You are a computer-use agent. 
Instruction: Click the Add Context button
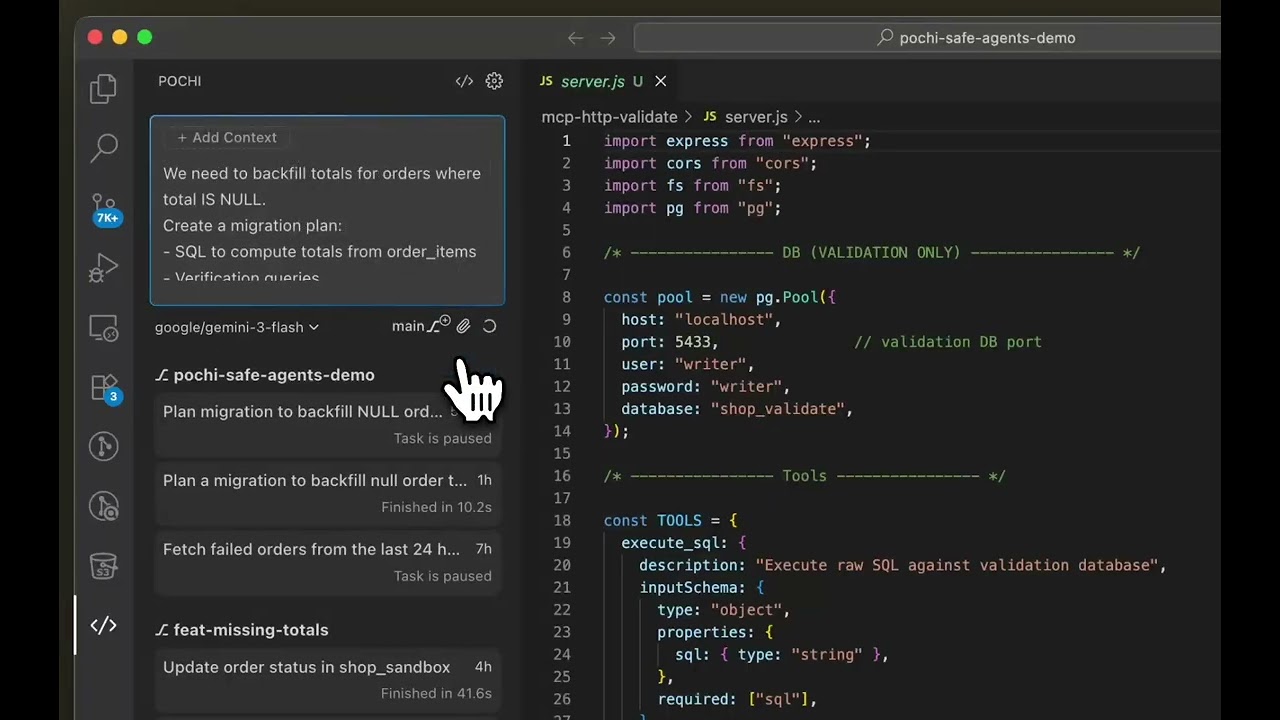pos(227,138)
